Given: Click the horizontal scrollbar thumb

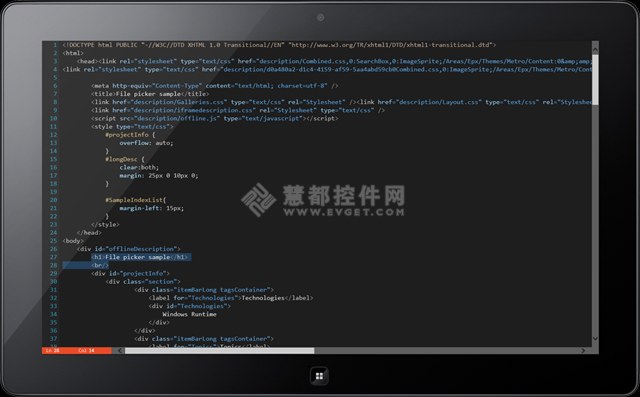Looking at the screenshot, I should coord(220,350).
